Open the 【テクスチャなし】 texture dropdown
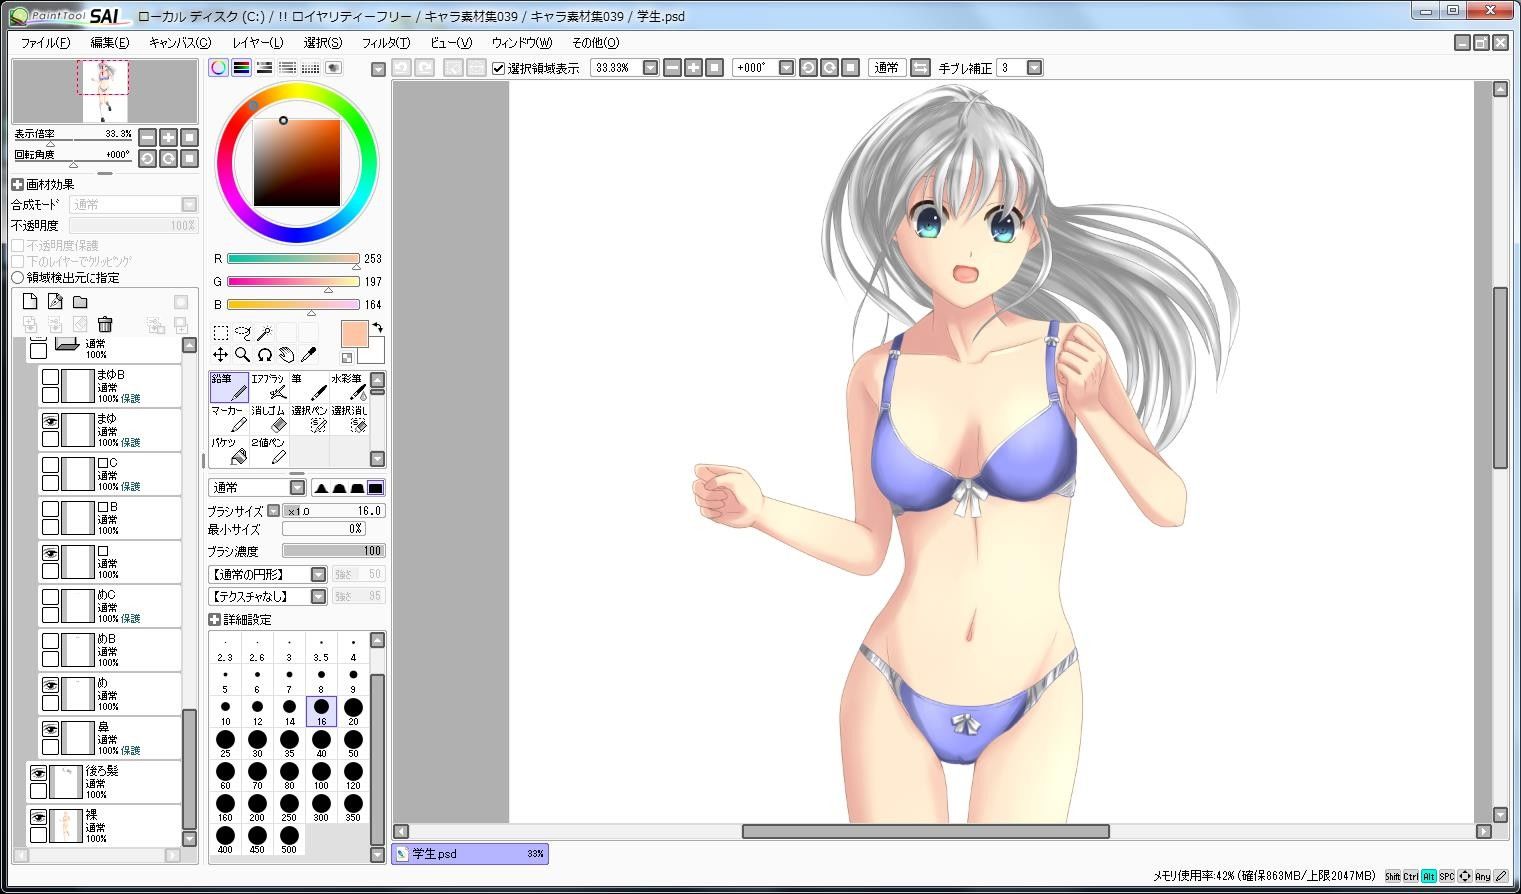This screenshot has width=1521, height=894. tap(318, 596)
